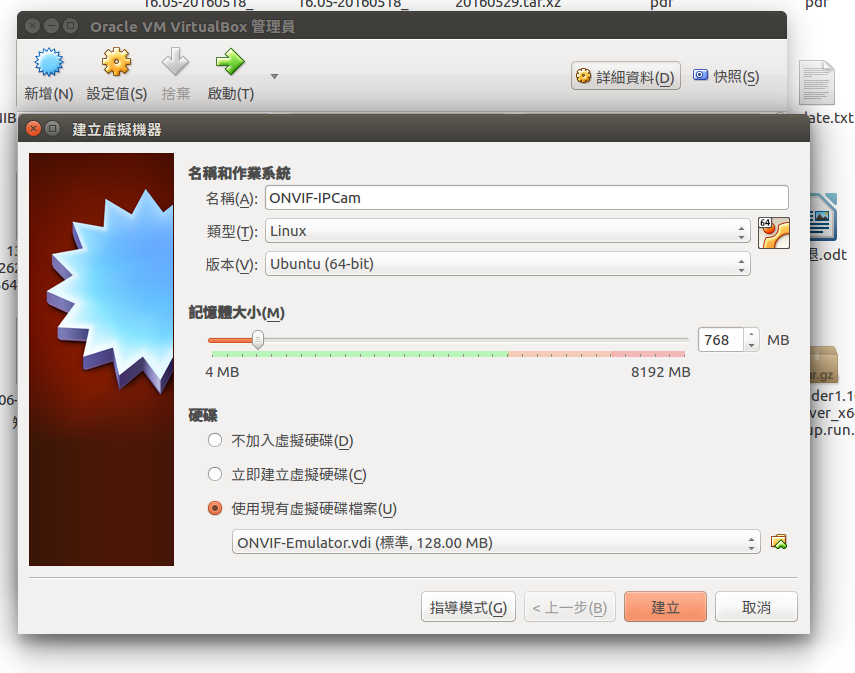This screenshot has height=673, width=855.
Task: Click the Discard (捨棄) toolbar icon
Action: (x=176, y=62)
